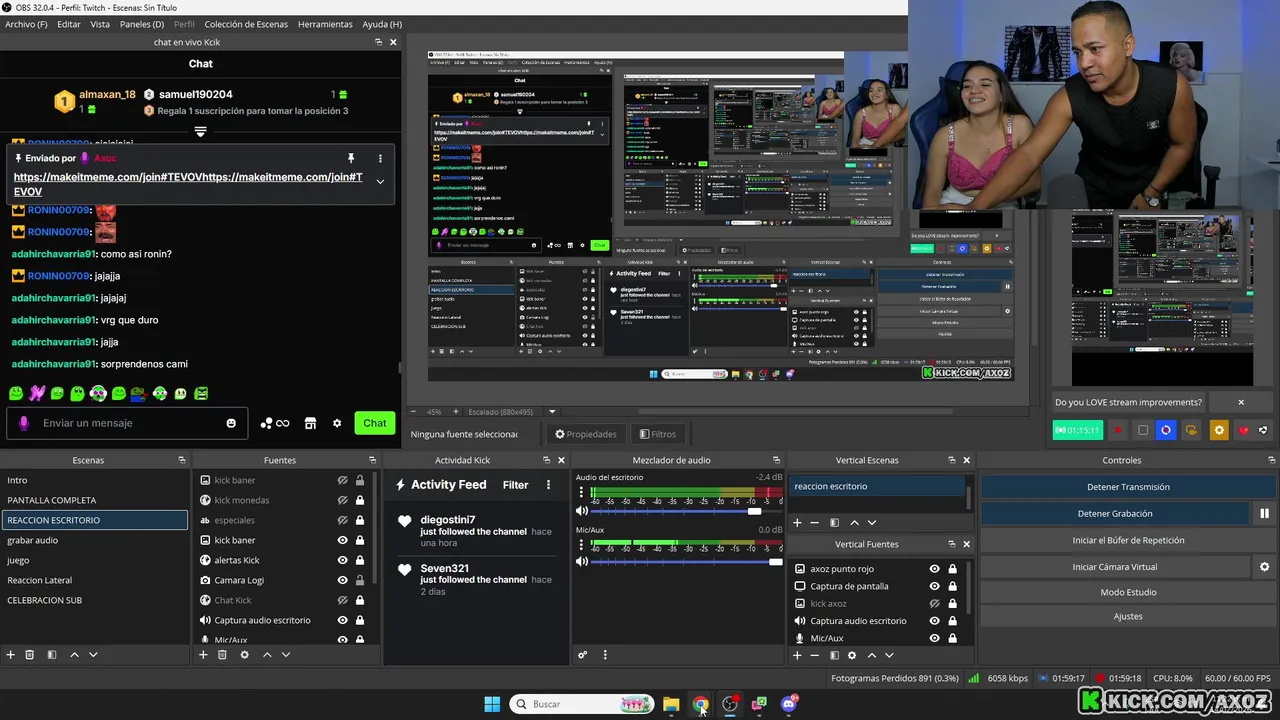Open the pinned makeitmeme.com link
The height and width of the screenshot is (720, 1280).
[x=188, y=184]
